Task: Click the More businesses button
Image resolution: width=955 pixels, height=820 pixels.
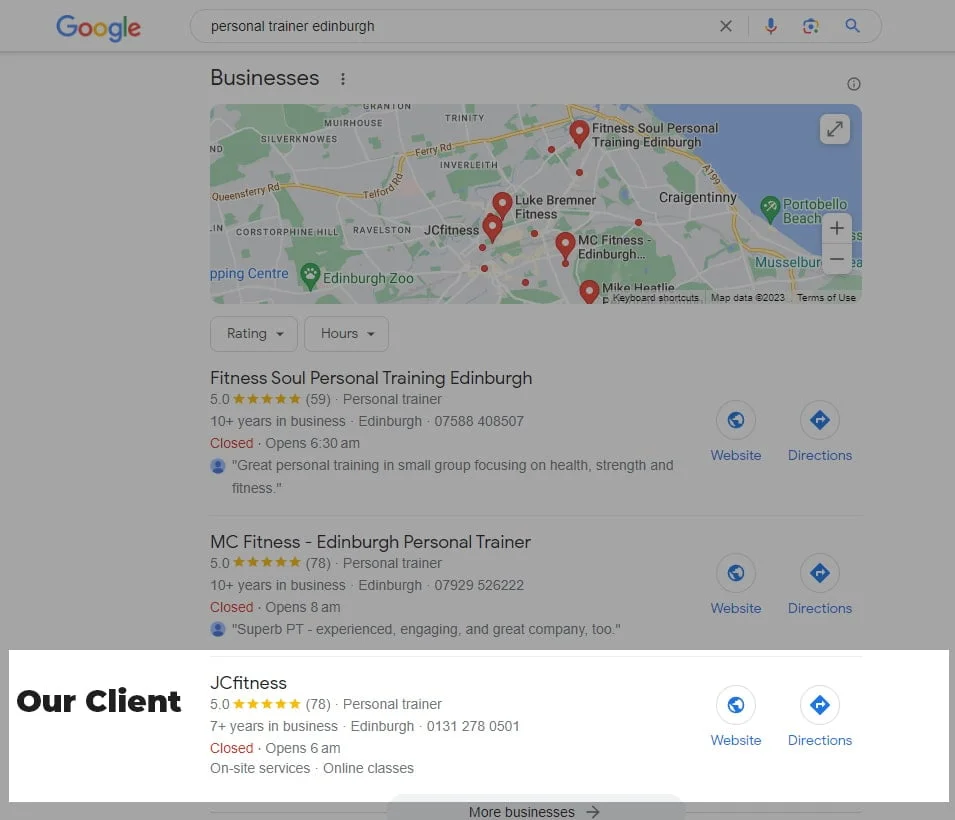Action: pyautogui.click(x=534, y=811)
